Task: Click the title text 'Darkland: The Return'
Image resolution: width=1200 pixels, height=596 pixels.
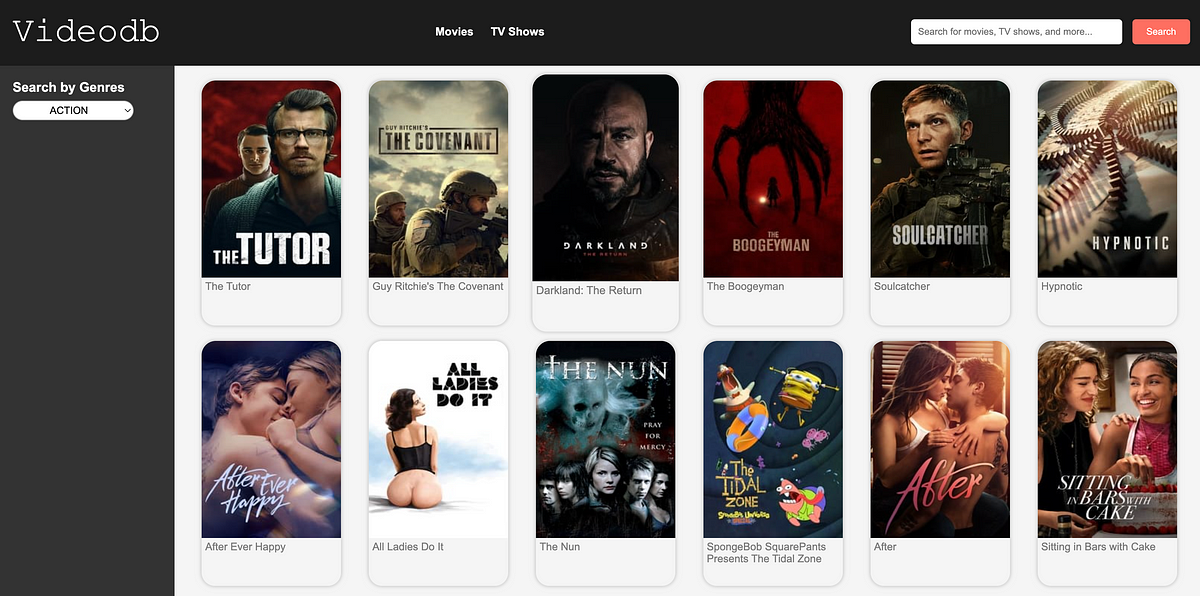Action: [589, 290]
